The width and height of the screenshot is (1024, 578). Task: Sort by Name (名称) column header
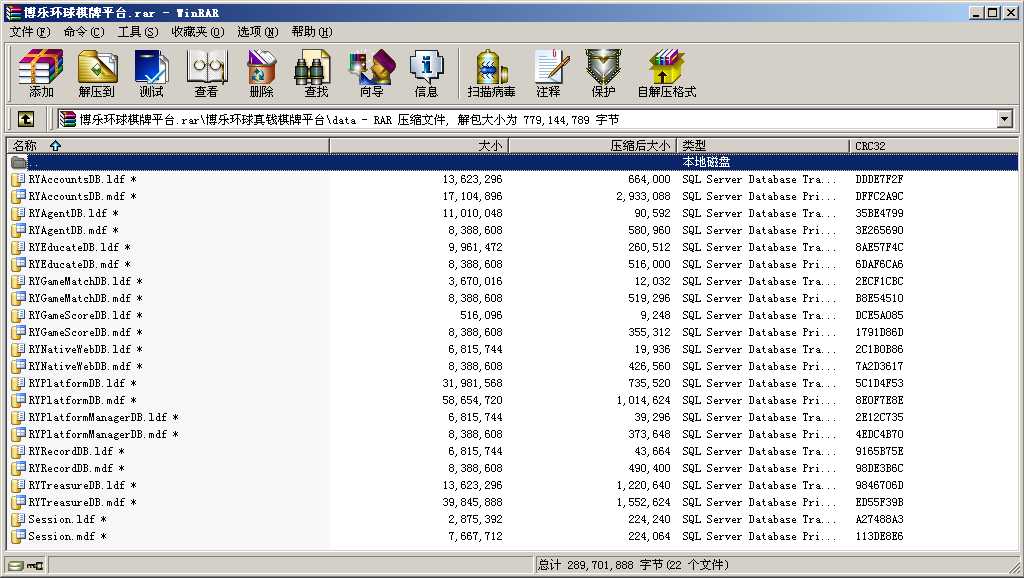(168, 146)
